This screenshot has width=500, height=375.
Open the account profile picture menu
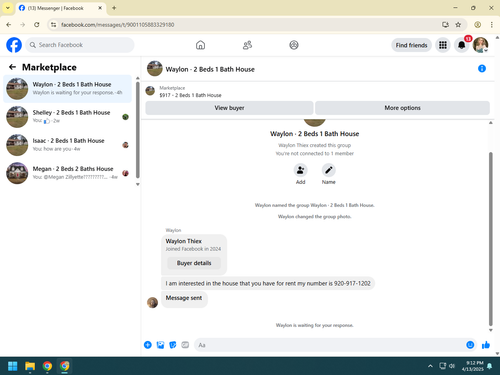480,45
